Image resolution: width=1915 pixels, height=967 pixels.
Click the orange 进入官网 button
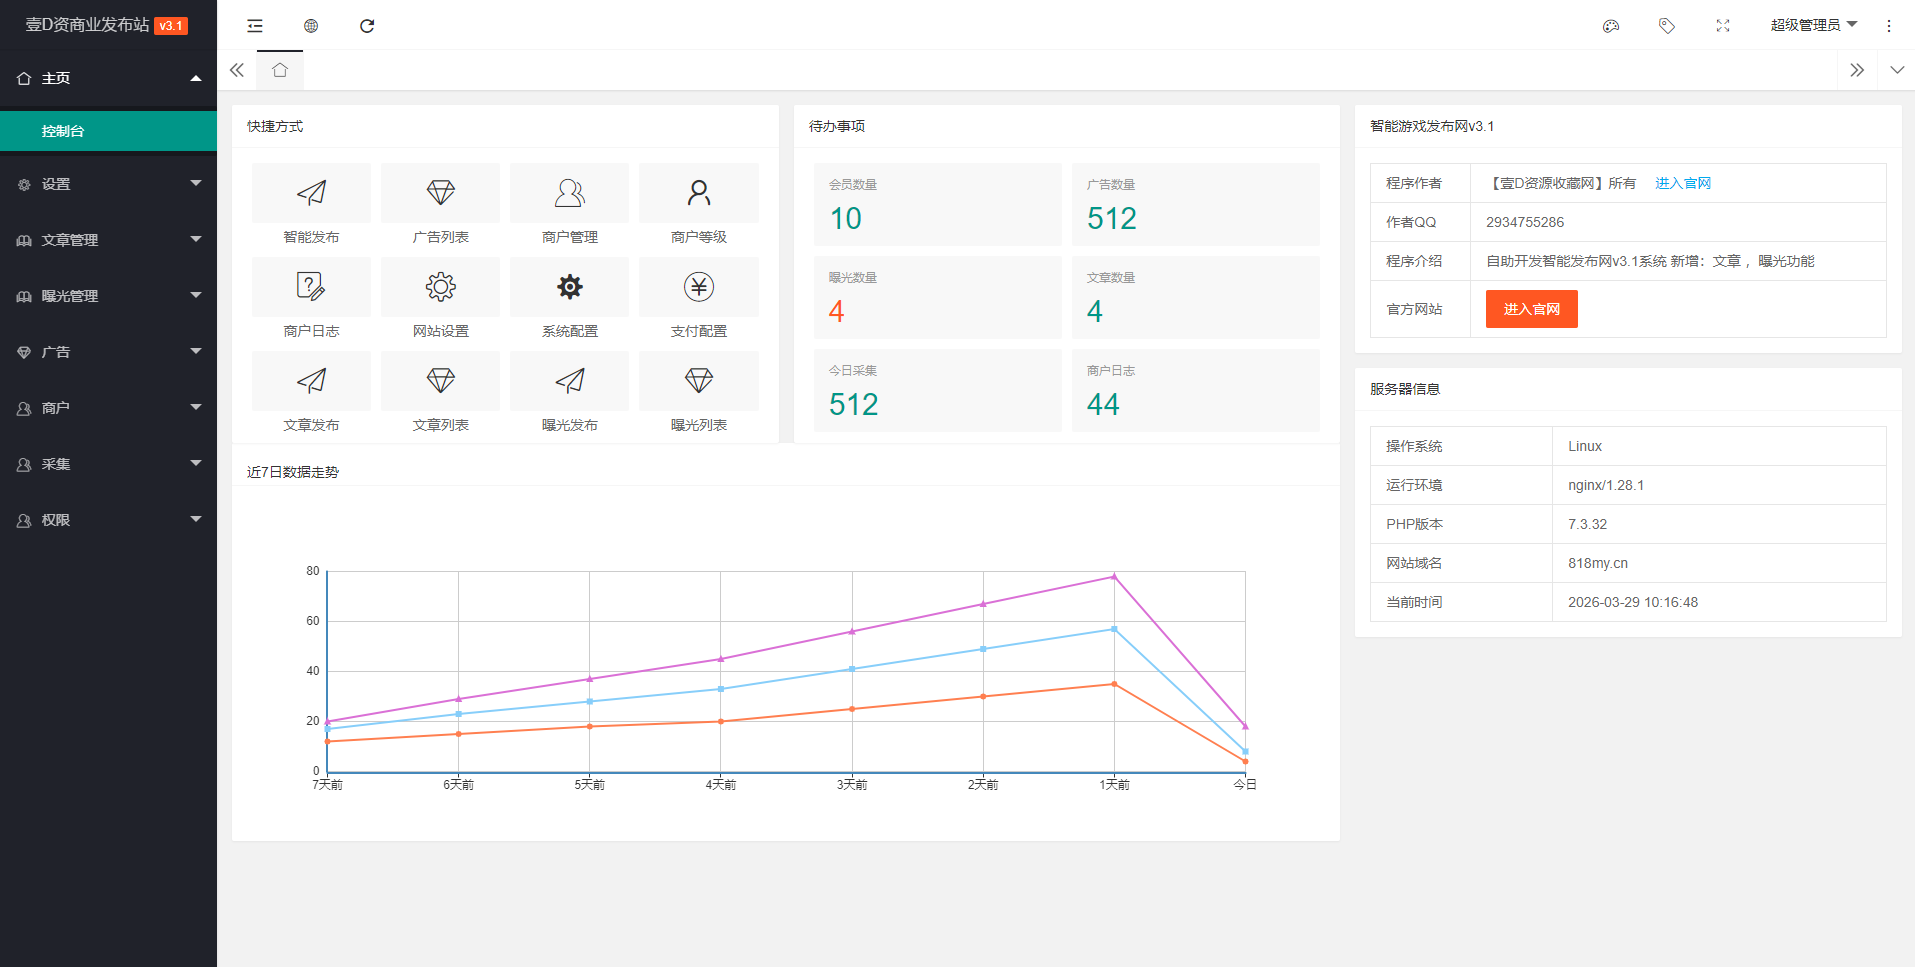(x=1531, y=309)
